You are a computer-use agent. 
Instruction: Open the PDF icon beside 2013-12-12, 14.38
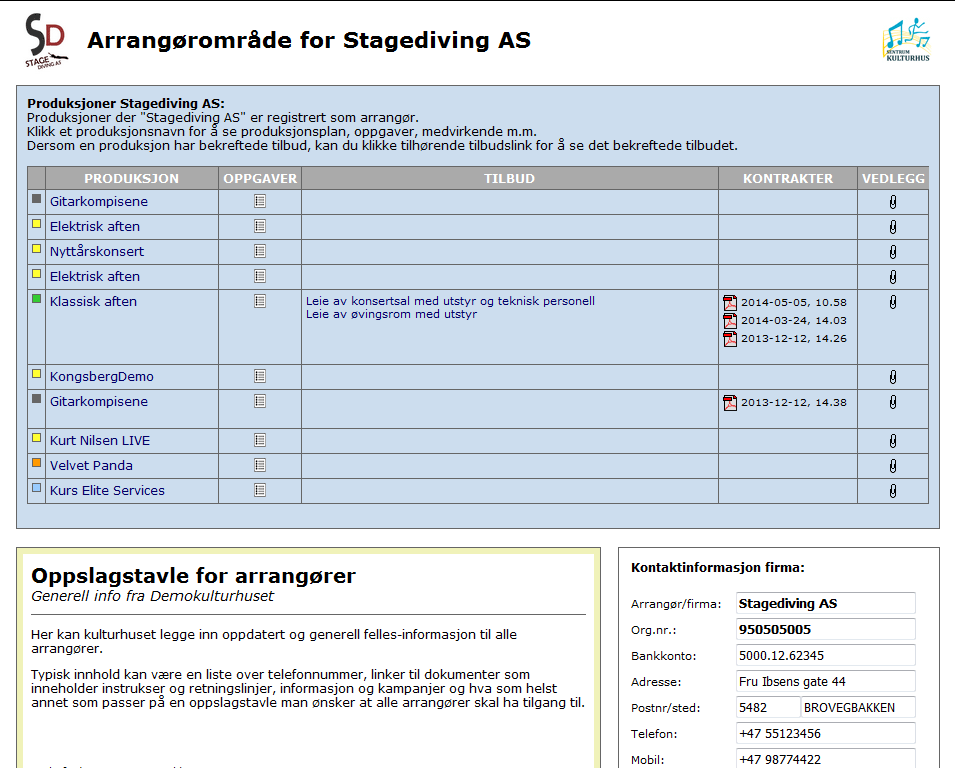tap(730, 403)
